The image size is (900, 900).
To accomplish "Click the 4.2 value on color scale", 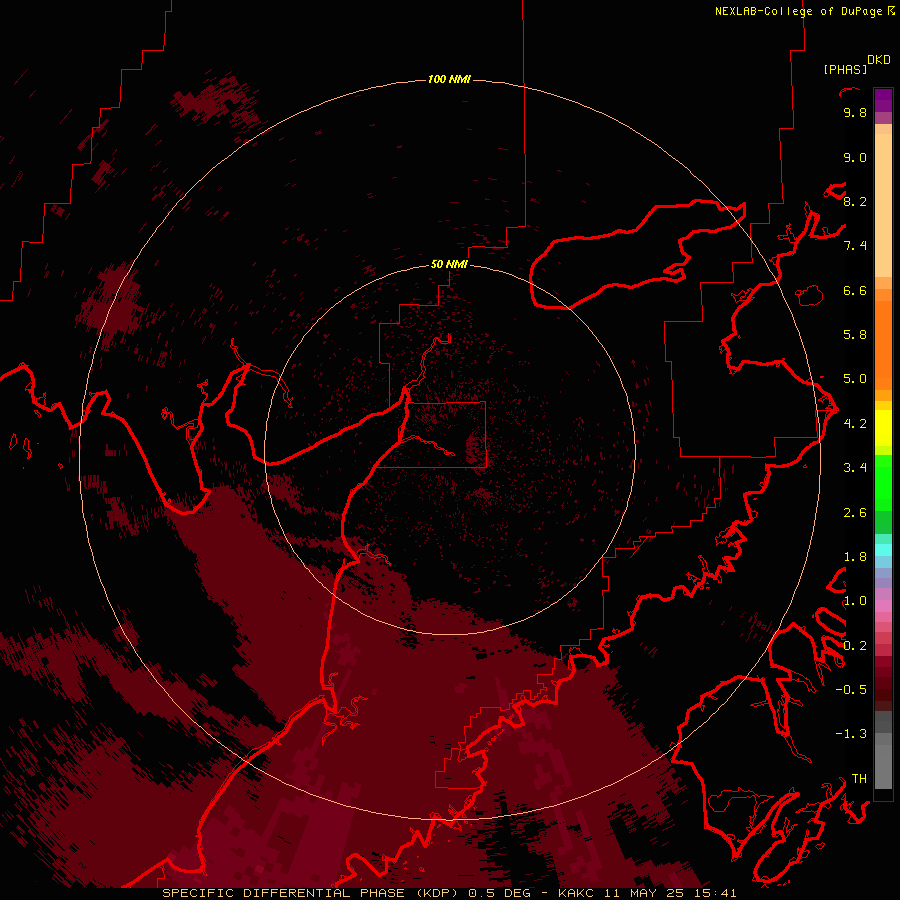I will coord(855,423).
